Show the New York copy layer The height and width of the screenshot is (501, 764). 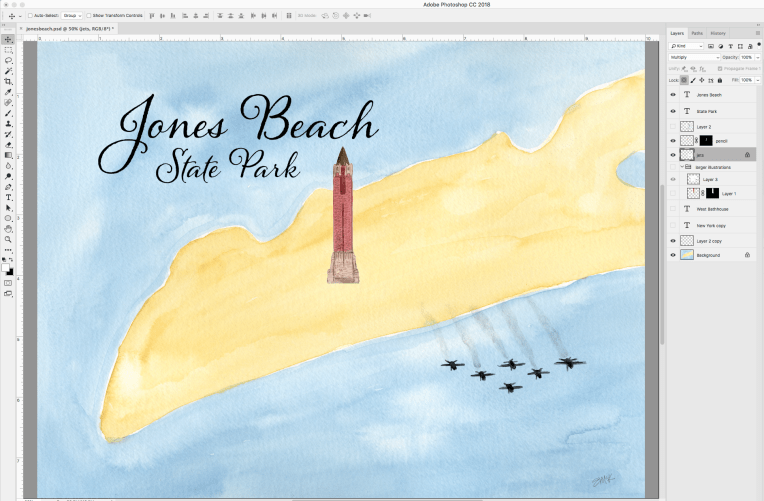coord(673,226)
